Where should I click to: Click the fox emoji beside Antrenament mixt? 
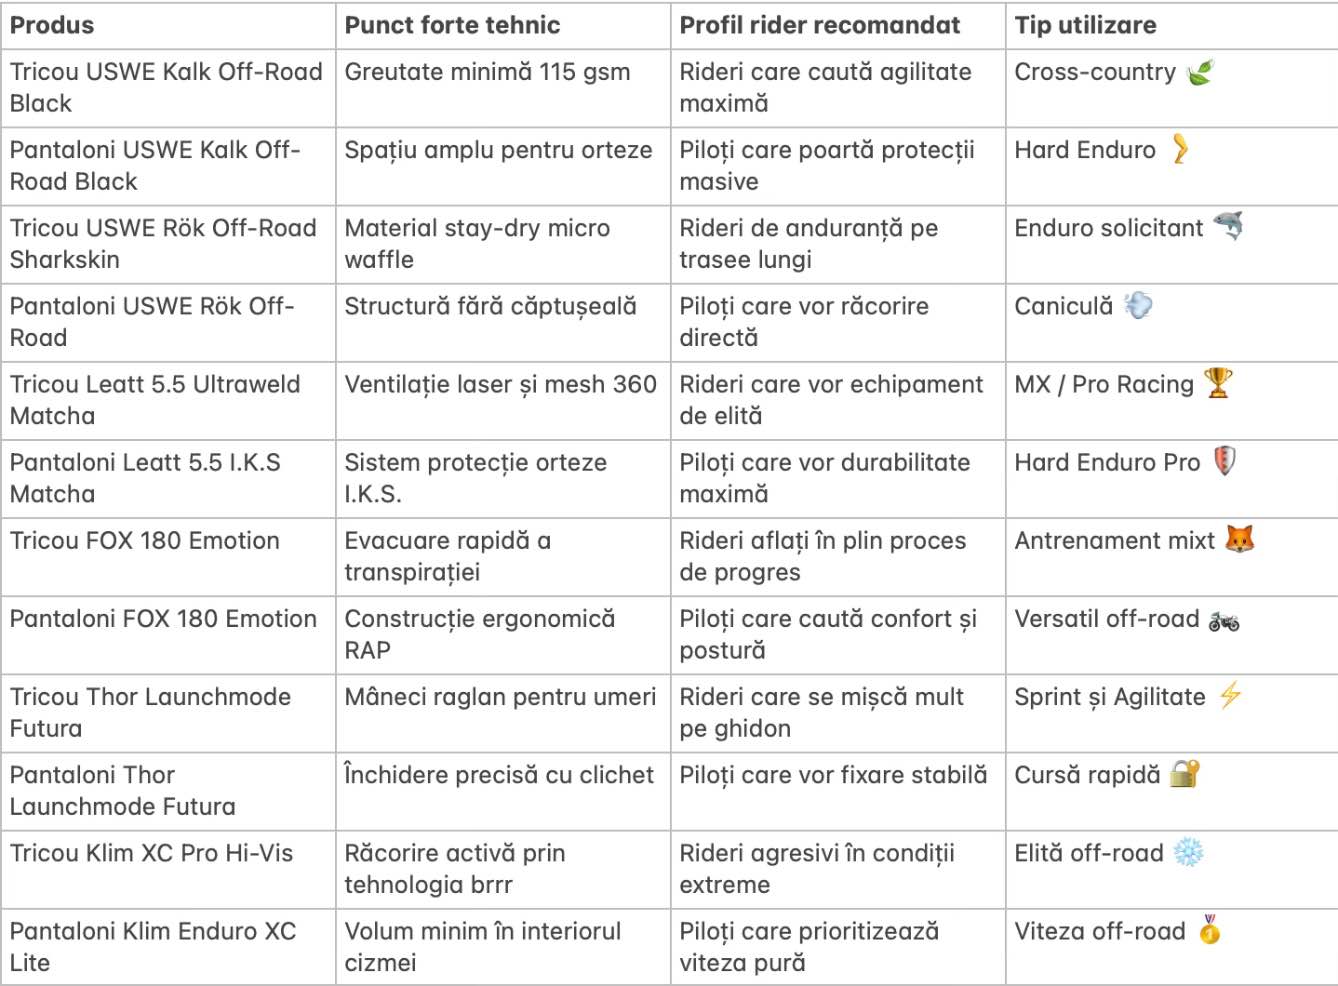tap(1240, 540)
